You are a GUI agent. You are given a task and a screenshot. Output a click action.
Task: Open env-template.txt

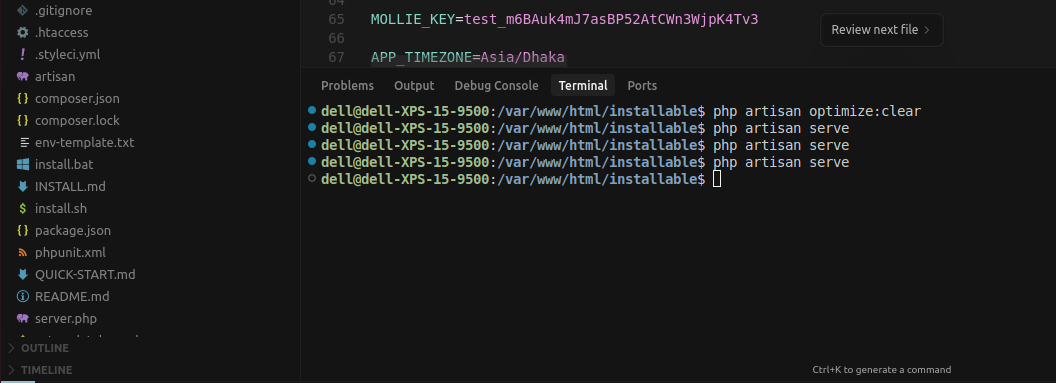click(x=84, y=143)
